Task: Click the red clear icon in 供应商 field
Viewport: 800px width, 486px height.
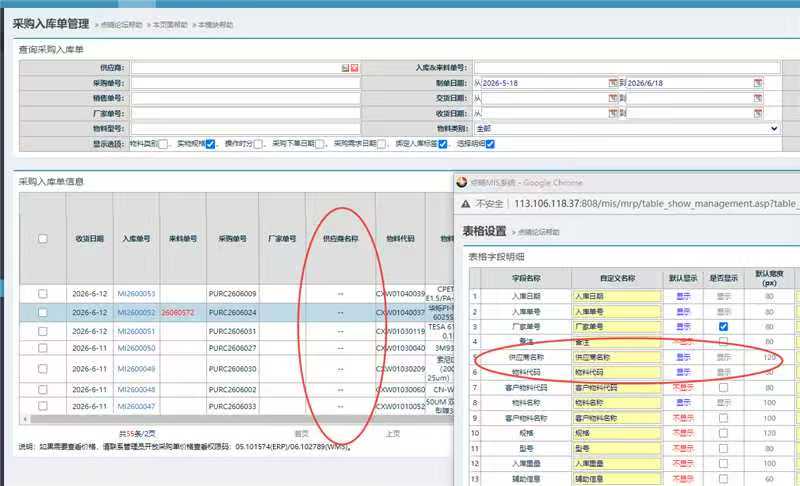Action: [354, 68]
